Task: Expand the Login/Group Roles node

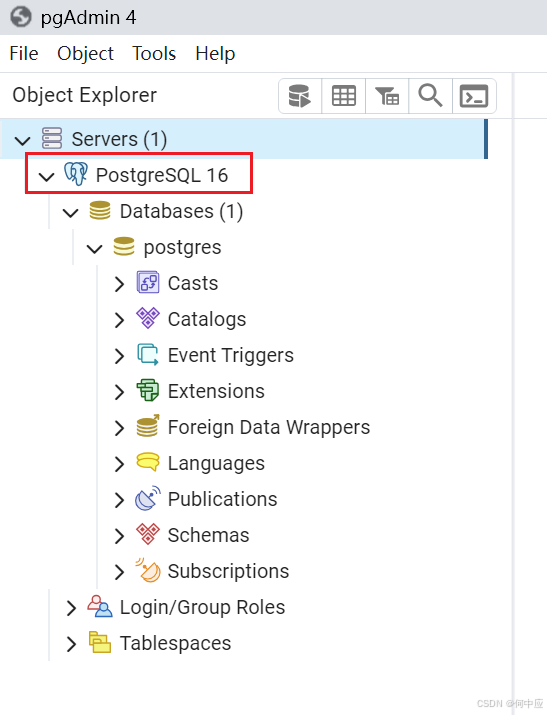Action: (x=71, y=608)
